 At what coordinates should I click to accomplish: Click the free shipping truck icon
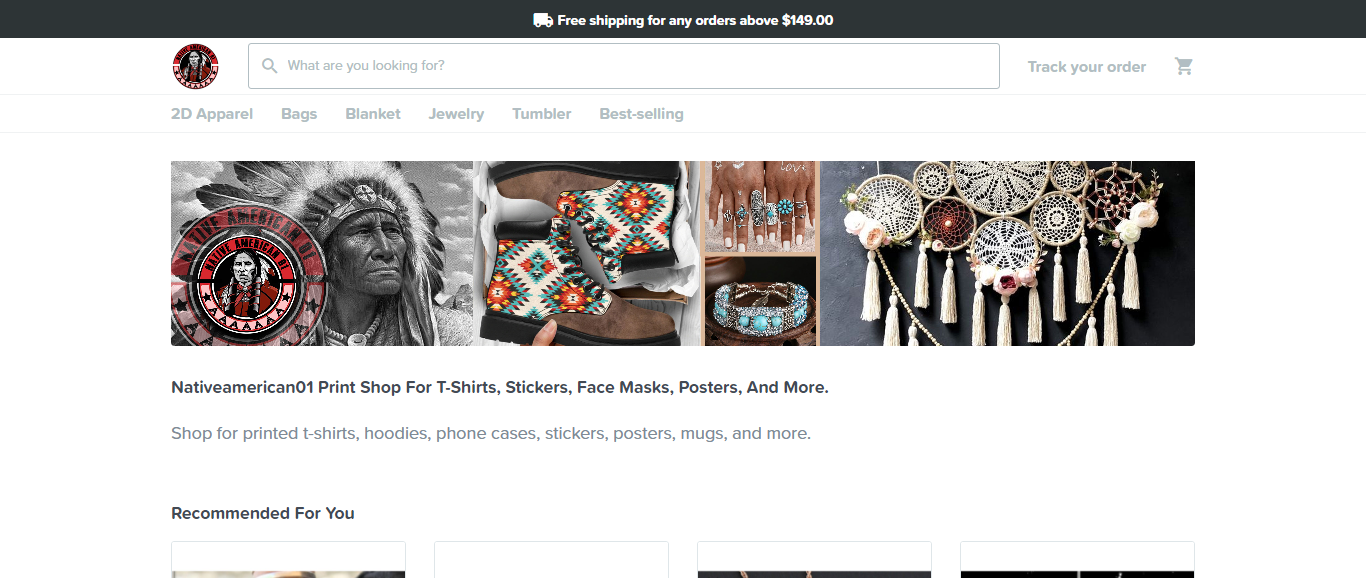click(543, 20)
